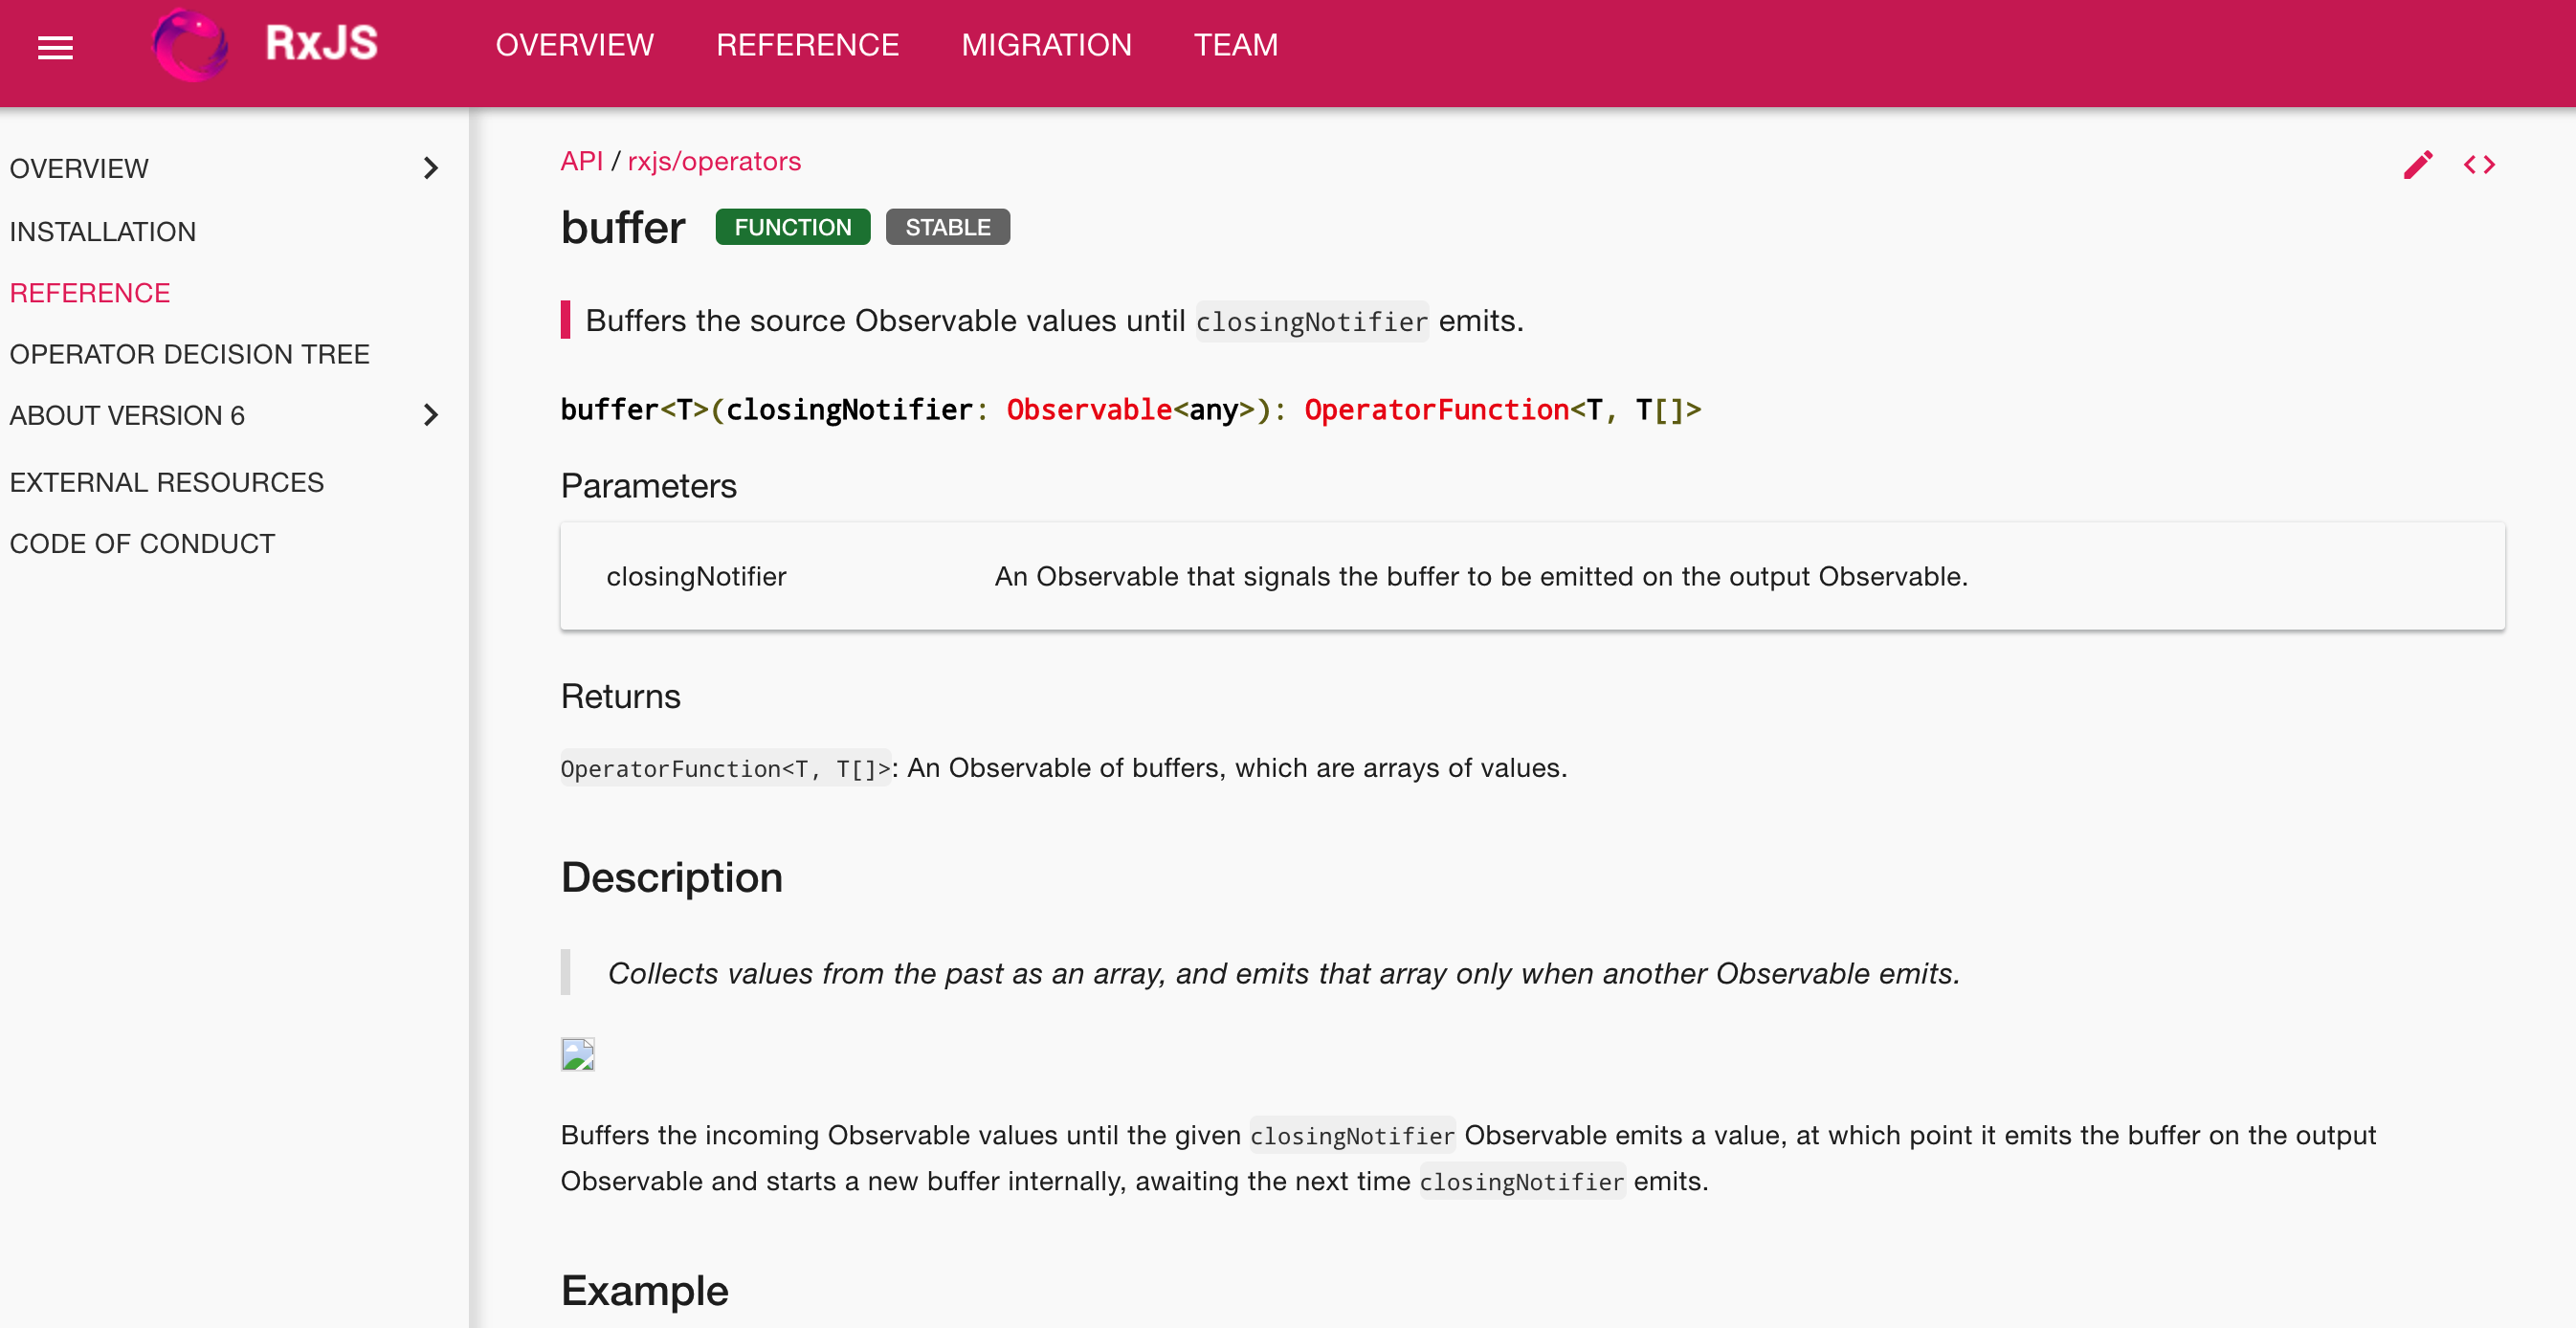The image size is (2576, 1328).
Task: Click the broken marble diagram image
Action: point(578,1054)
